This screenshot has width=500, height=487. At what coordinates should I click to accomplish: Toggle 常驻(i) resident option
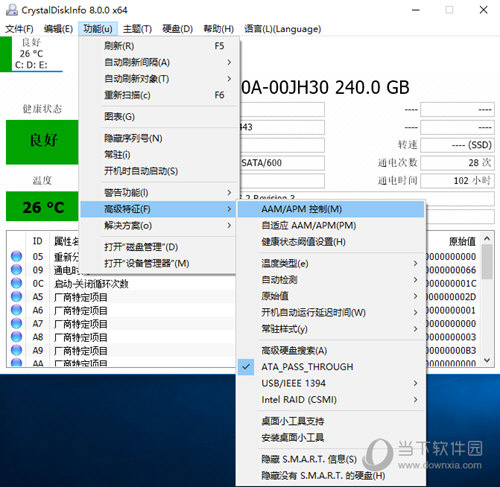coord(159,154)
